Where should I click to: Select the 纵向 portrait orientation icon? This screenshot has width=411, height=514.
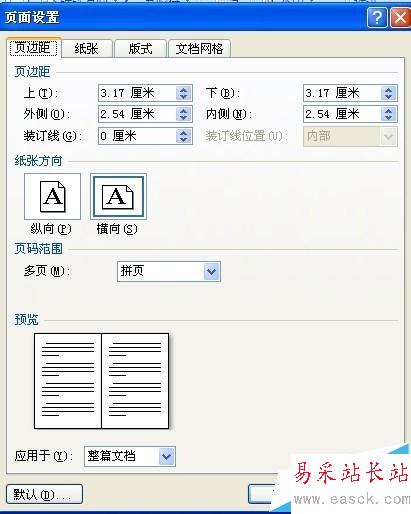(x=52, y=196)
